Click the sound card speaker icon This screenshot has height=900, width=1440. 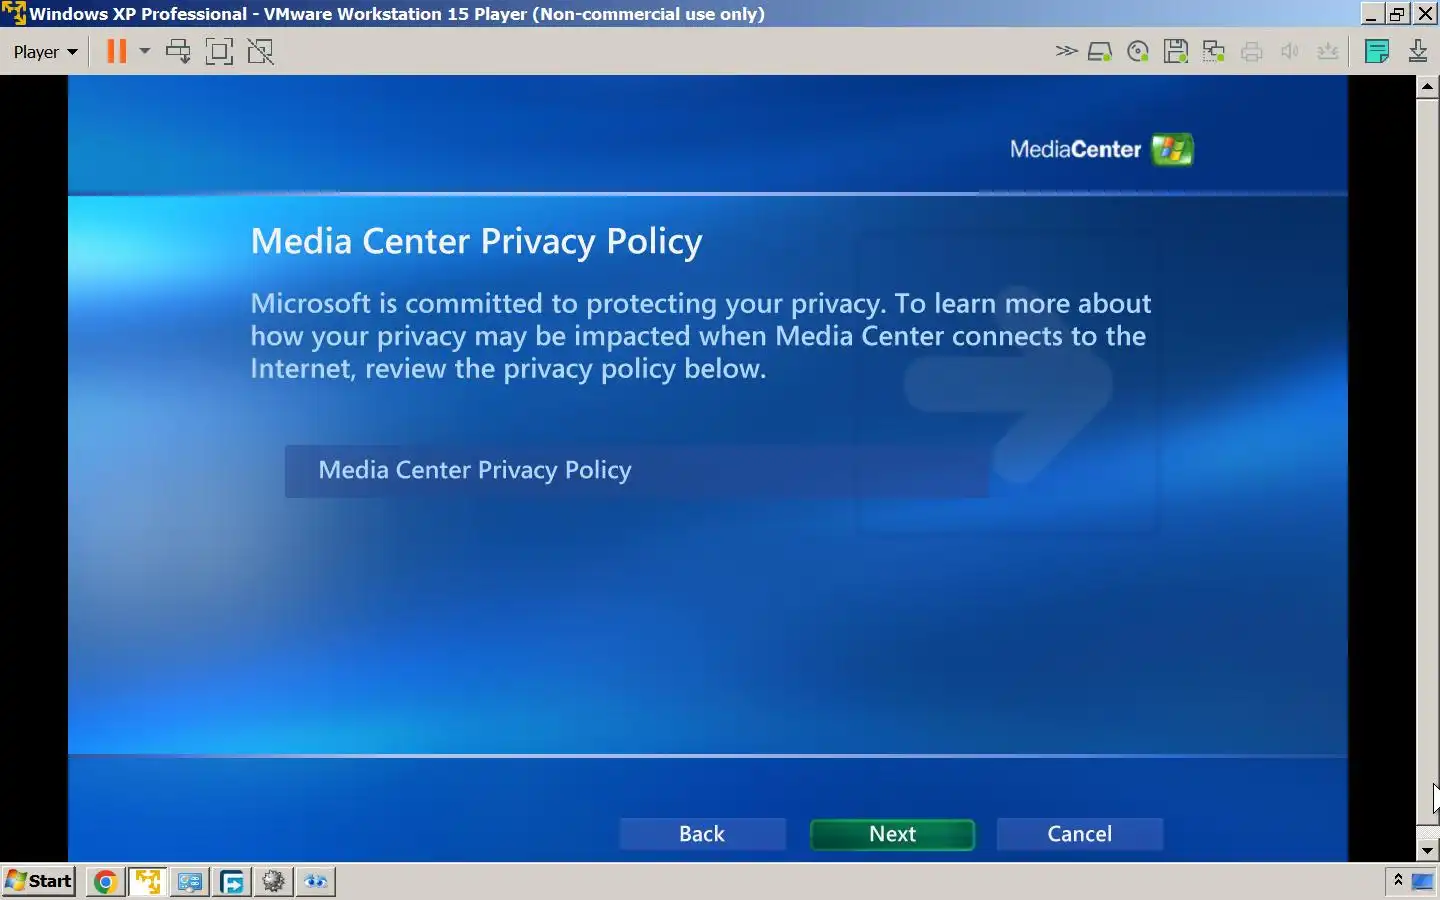(1290, 51)
